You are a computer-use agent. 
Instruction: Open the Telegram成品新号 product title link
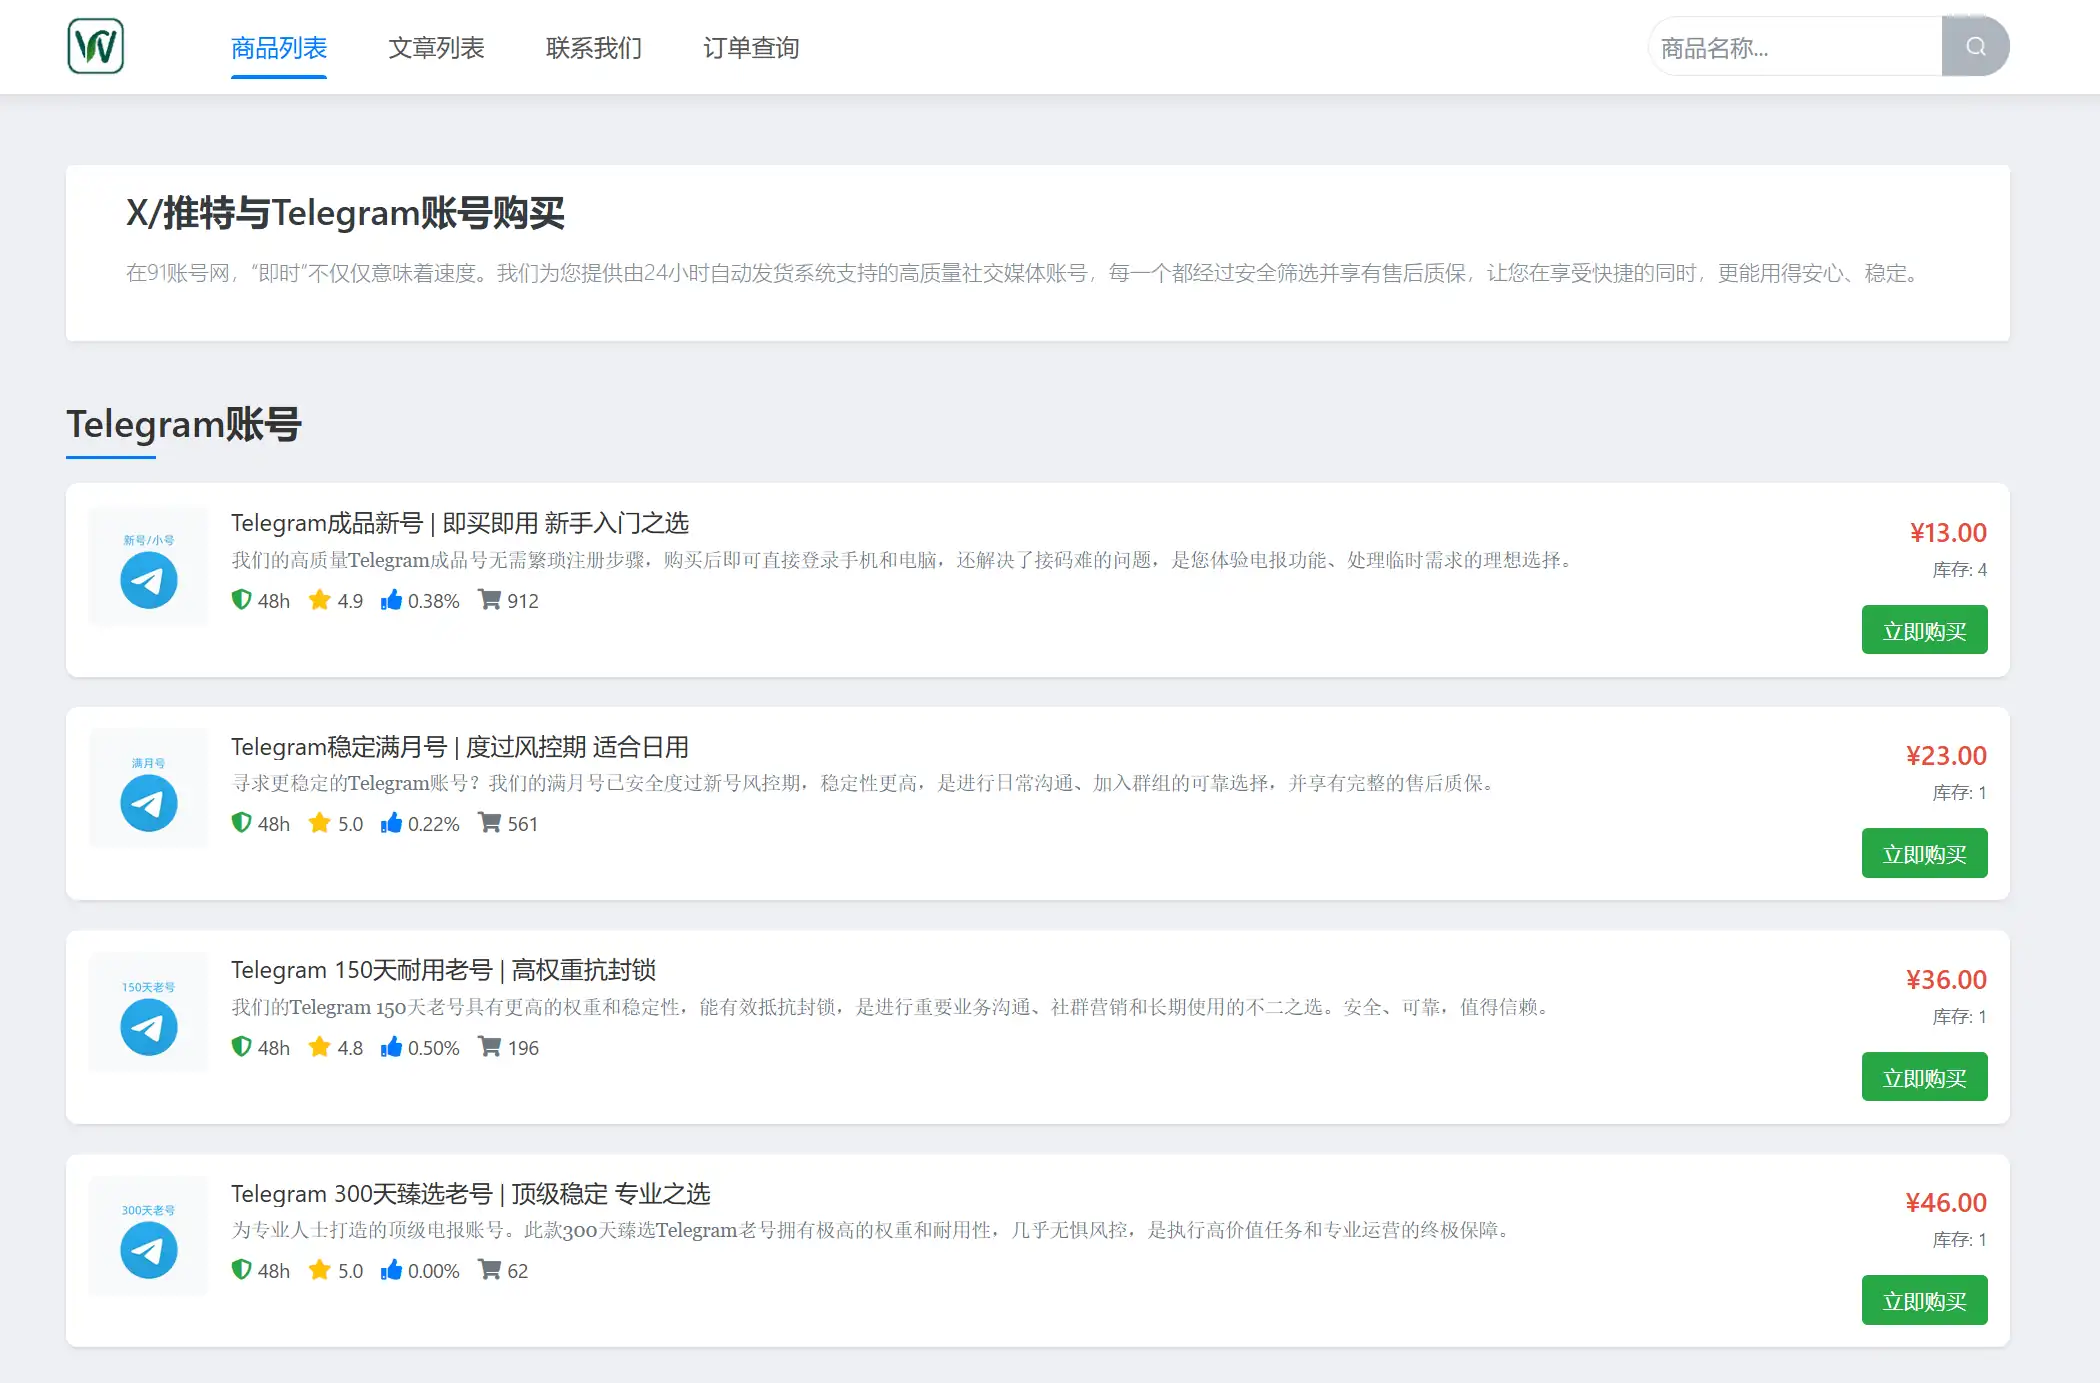[x=459, y=522]
